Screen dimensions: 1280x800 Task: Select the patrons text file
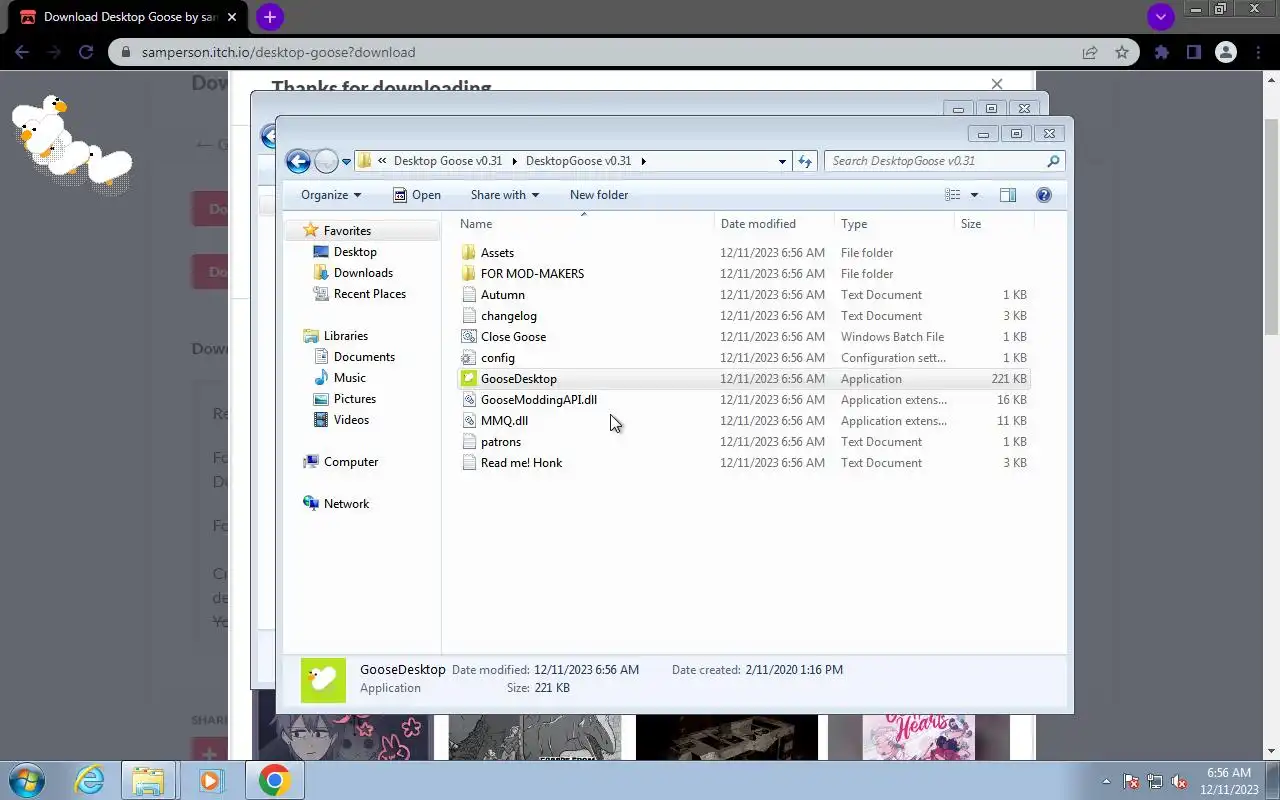pyautogui.click(x=743, y=442)
